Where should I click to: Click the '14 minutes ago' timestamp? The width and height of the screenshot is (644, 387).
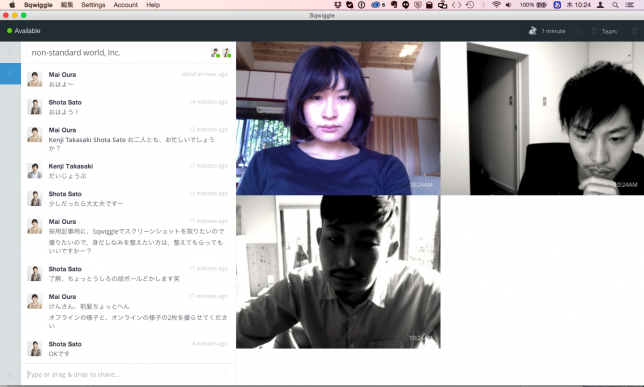208,101
